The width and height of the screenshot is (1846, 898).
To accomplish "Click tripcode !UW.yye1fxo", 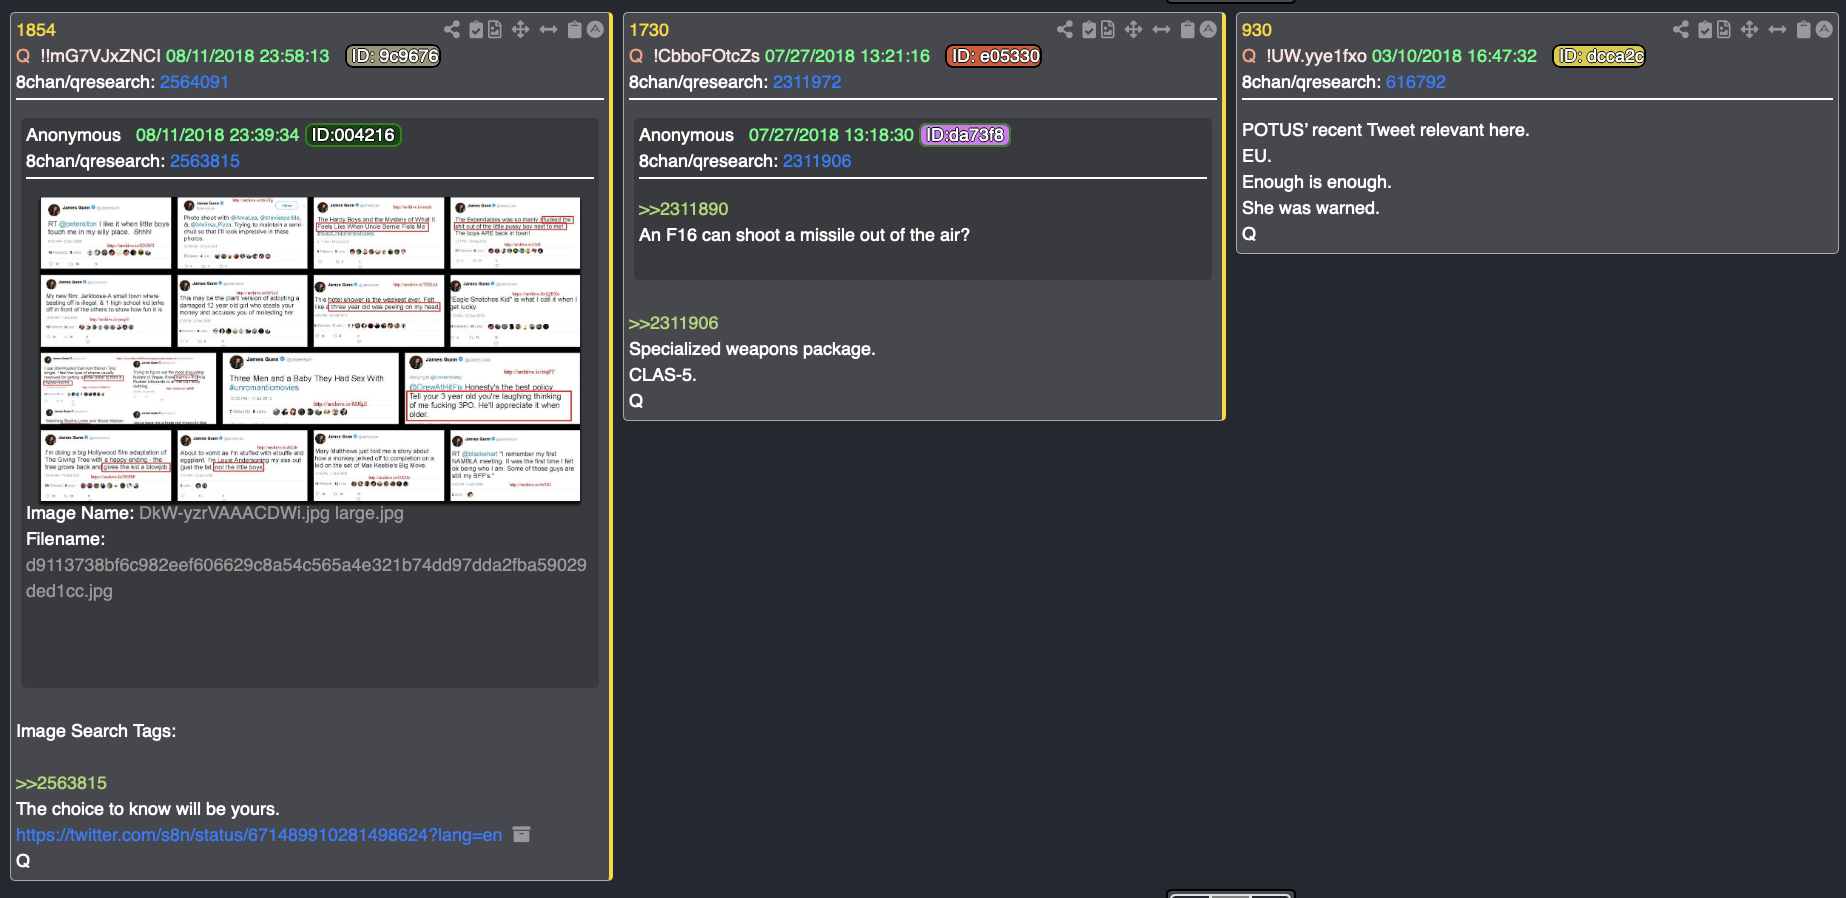I will click(1316, 56).
